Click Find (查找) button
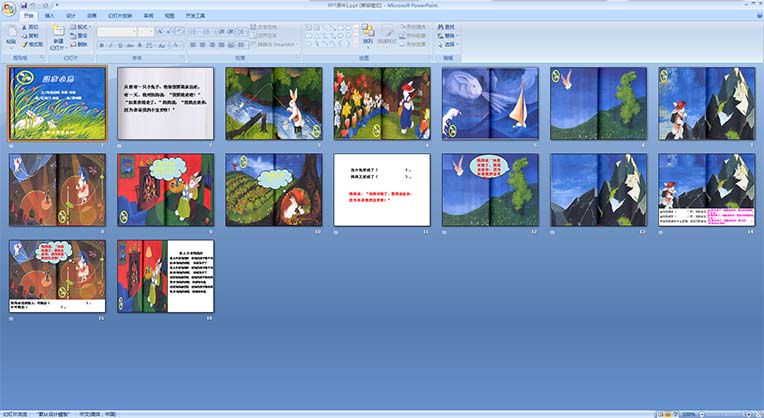Image resolution: width=764 pixels, height=418 pixels. (x=446, y=27)
